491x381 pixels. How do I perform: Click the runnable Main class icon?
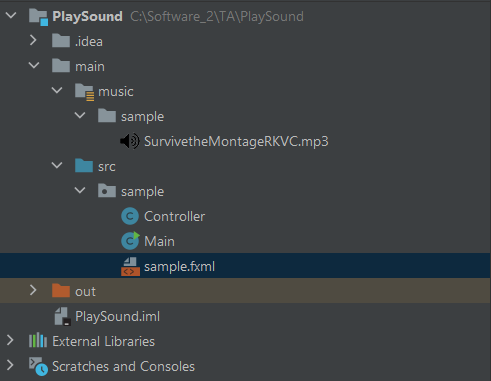point(130,241)
